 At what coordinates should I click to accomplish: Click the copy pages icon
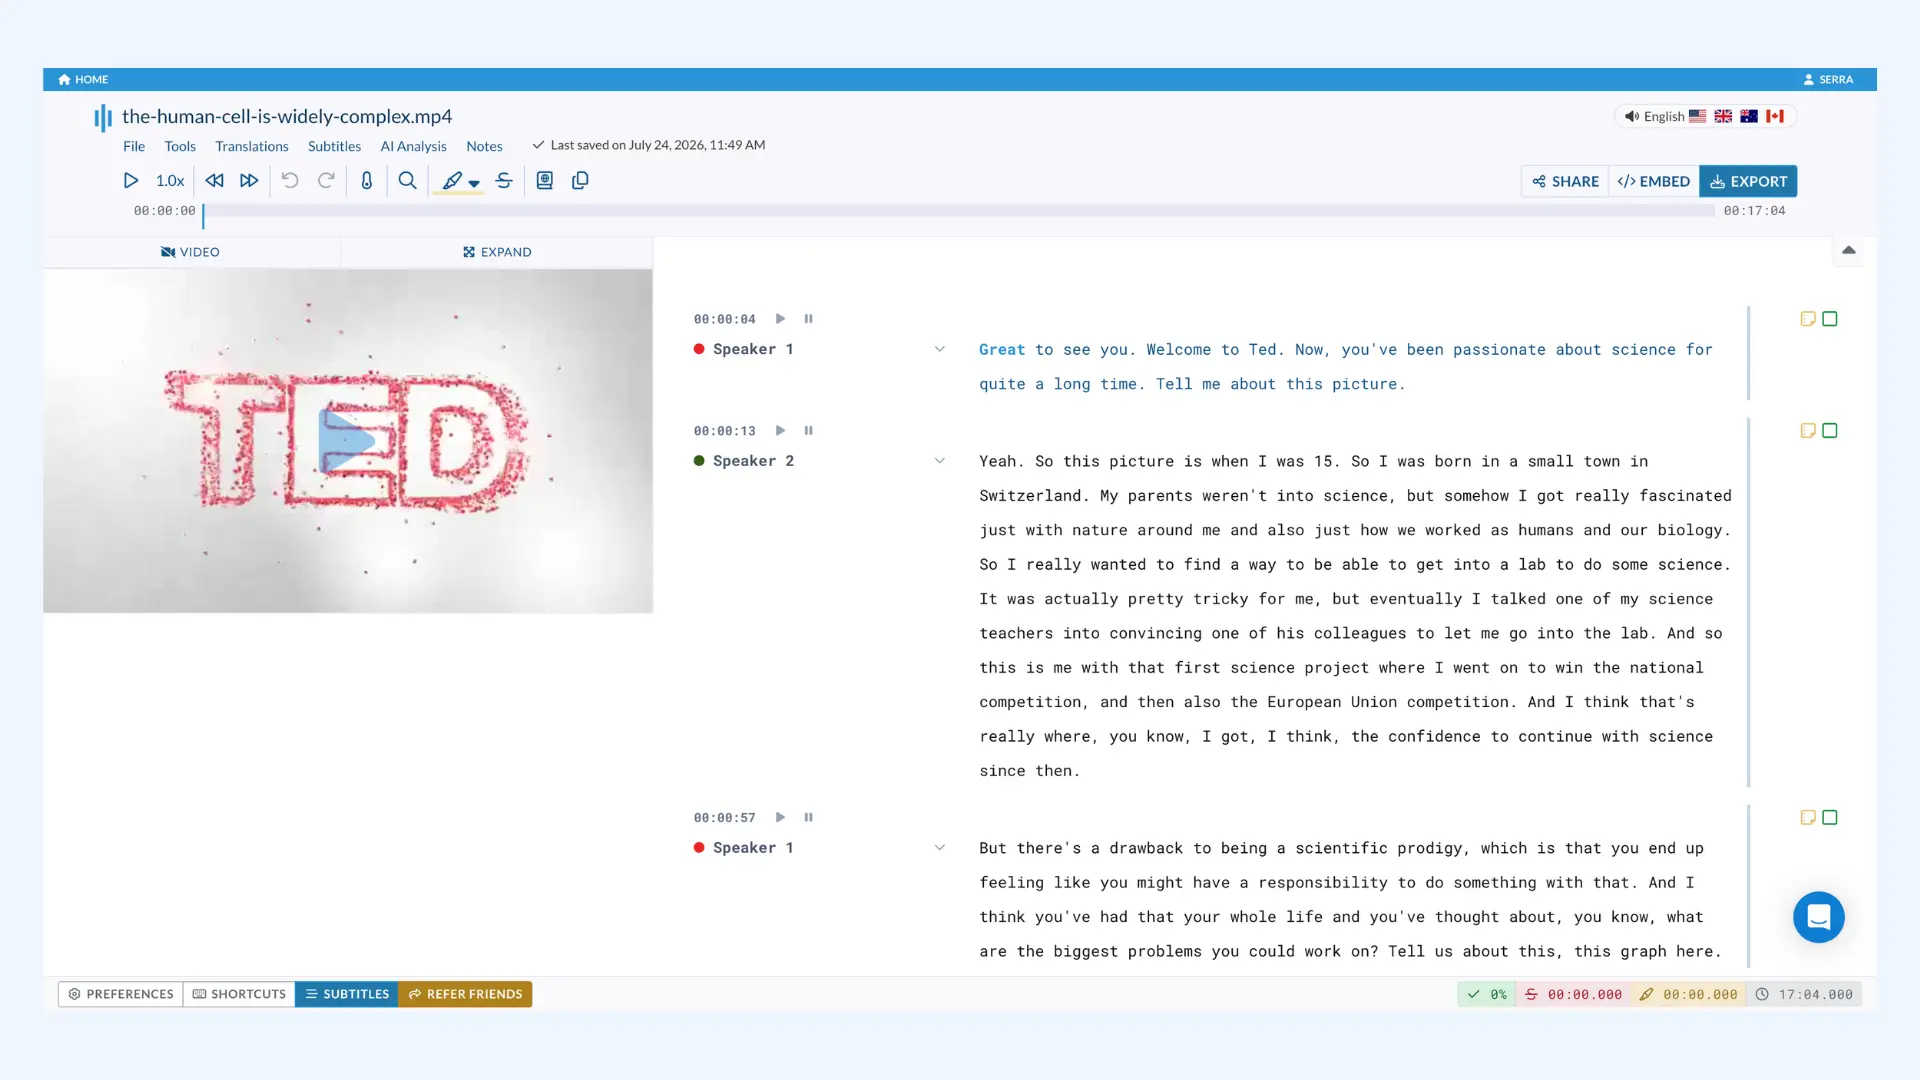[580, 181]
